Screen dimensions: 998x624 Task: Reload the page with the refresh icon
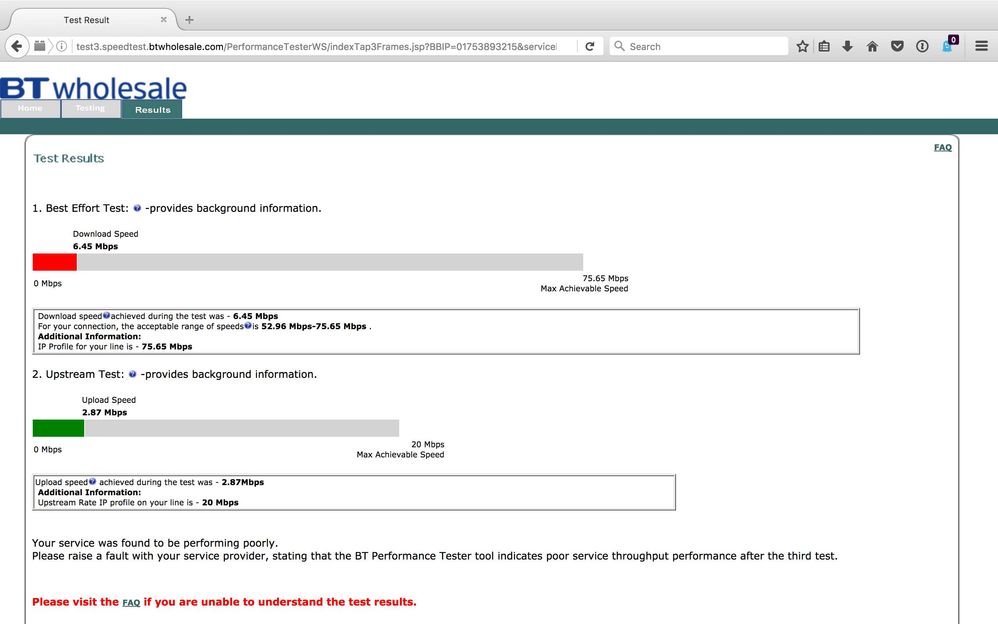click(590, 46)
